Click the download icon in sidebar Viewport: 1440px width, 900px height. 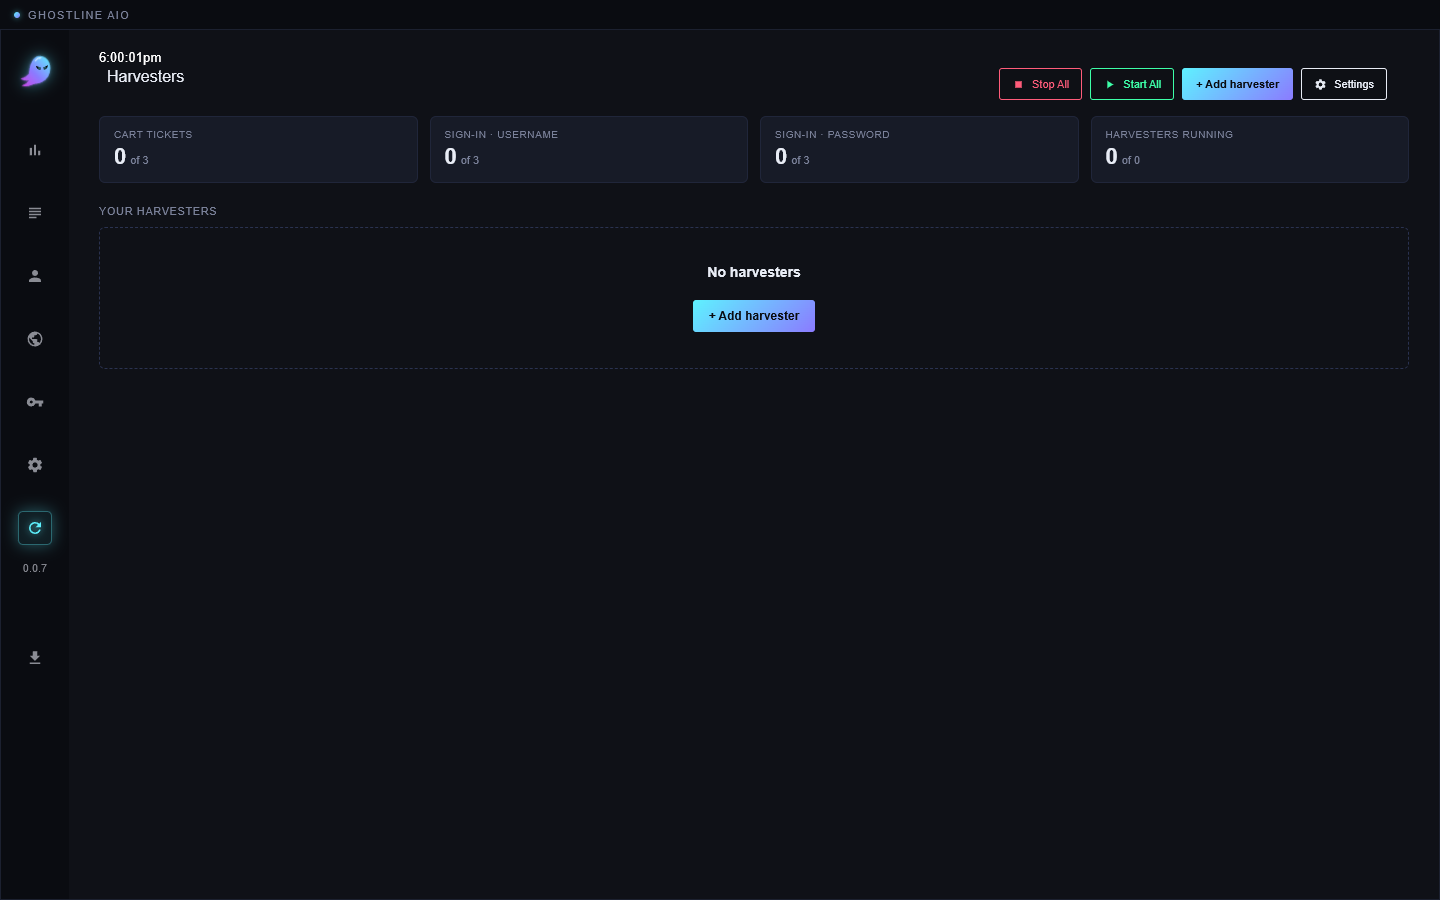tap(35, 657)
